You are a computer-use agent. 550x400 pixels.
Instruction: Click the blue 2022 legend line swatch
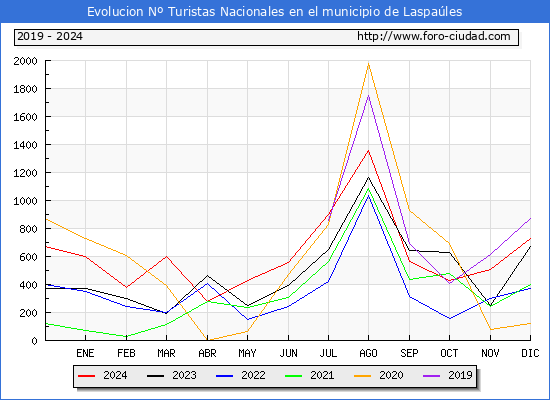point(224,376)
